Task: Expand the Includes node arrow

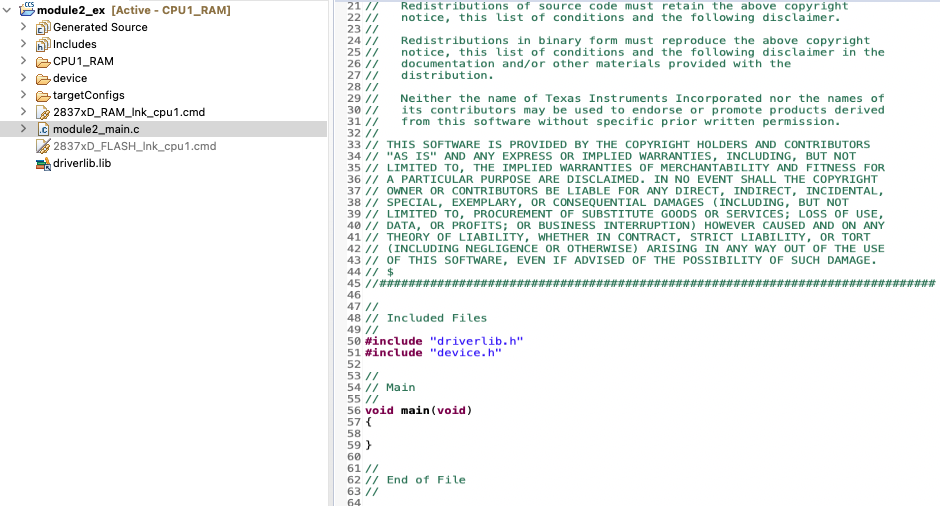Action: pos(24,44)
